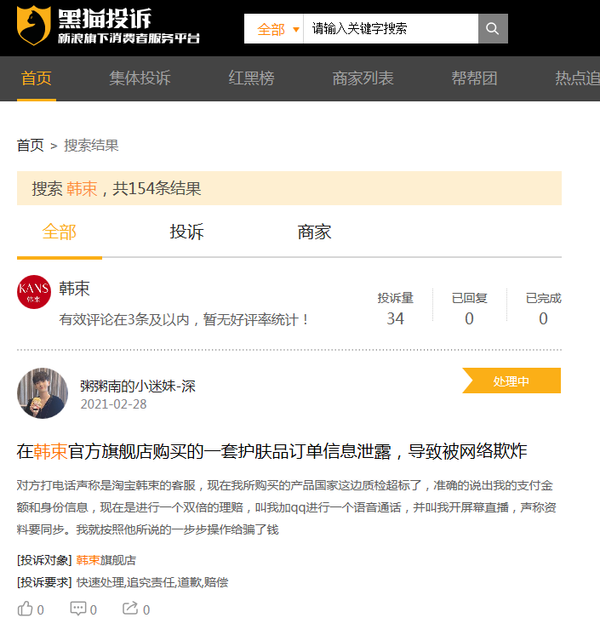Click the 已回复 0 statistic
The image size is (600, 624).
click(x=469, y=309)
